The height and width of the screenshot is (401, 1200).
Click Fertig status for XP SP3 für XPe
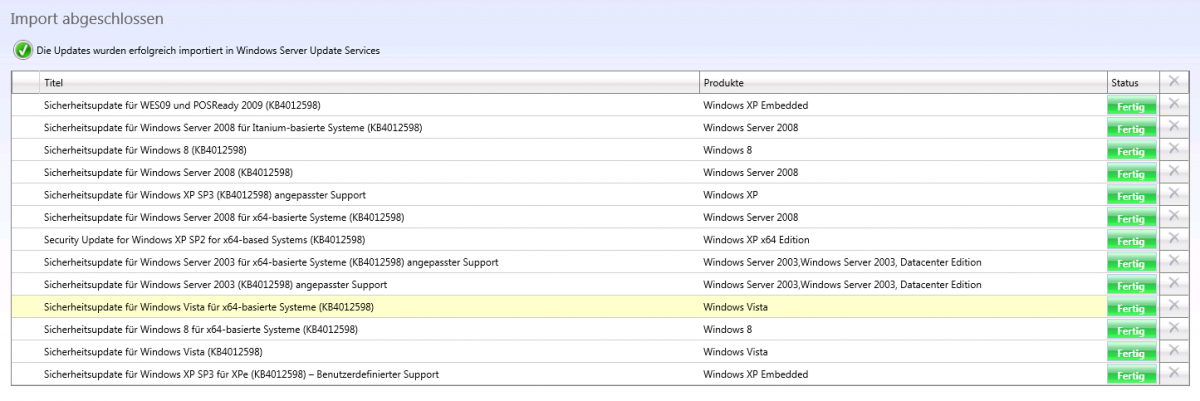coord(1131,376)
